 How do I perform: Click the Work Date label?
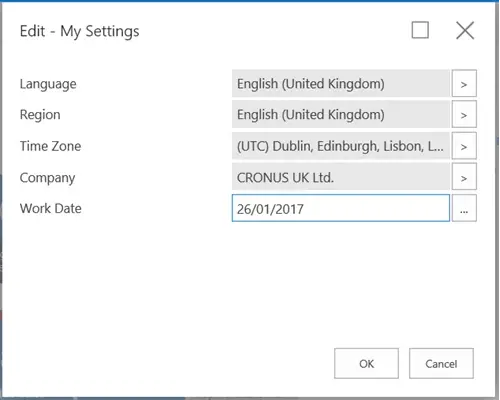click(51, 209)
